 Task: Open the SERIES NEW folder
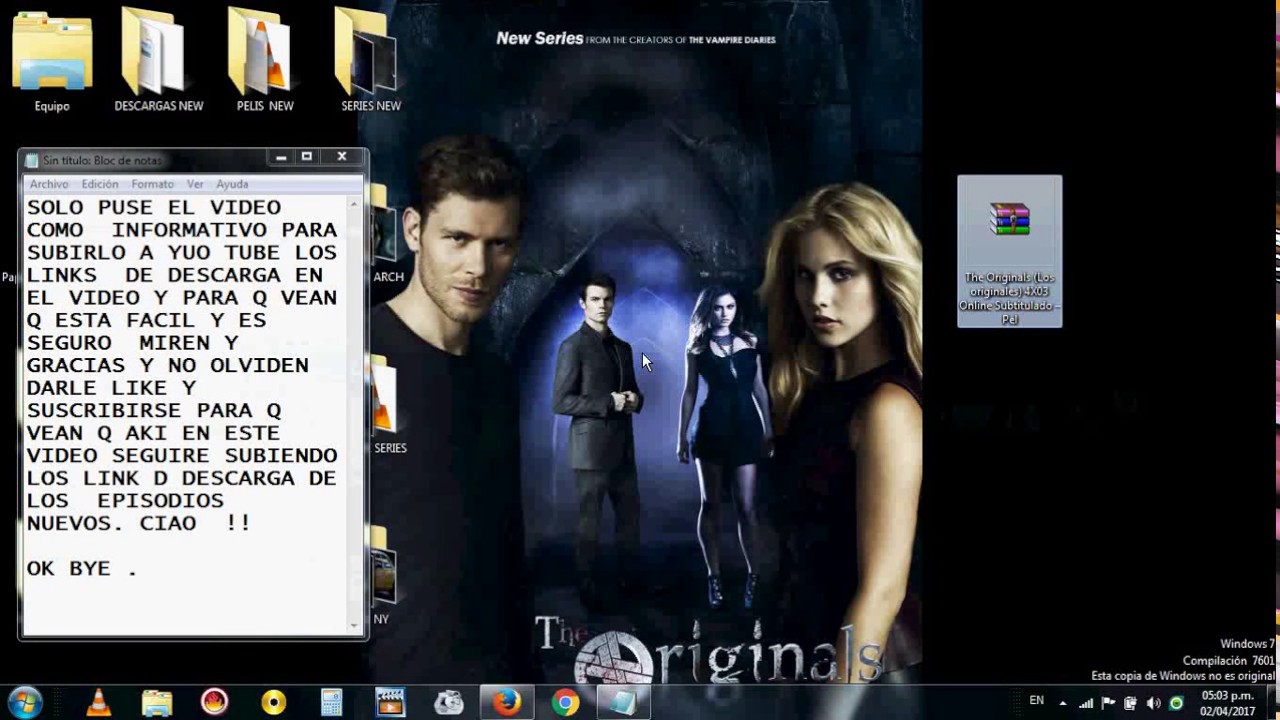coord(370,58)
